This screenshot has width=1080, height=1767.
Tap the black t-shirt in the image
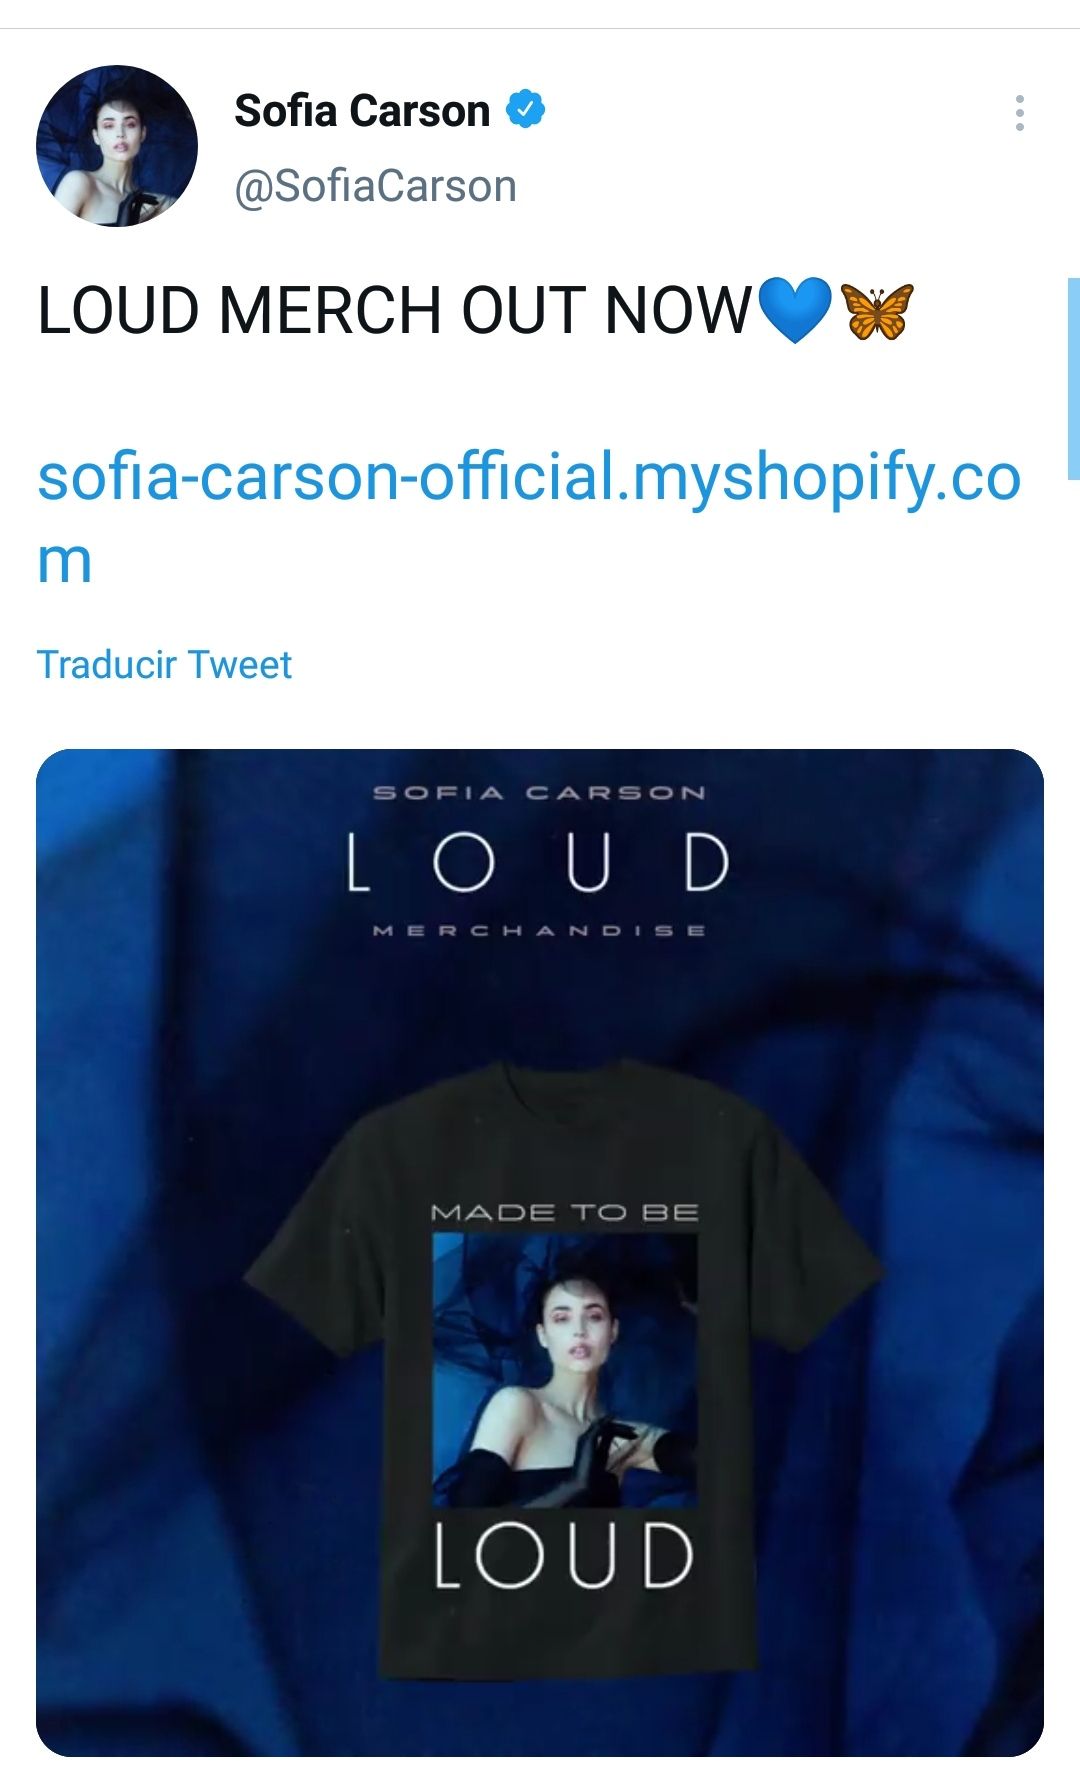(563, 1372)
